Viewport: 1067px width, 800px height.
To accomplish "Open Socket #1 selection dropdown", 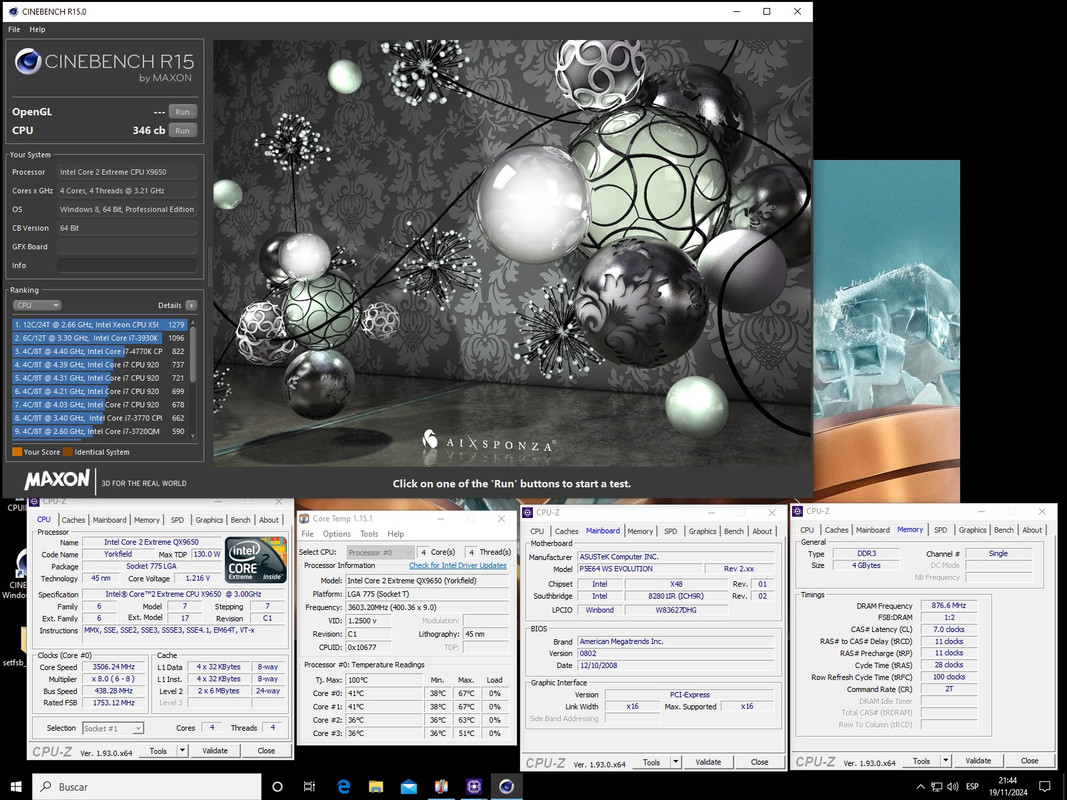I will (113, 729).
